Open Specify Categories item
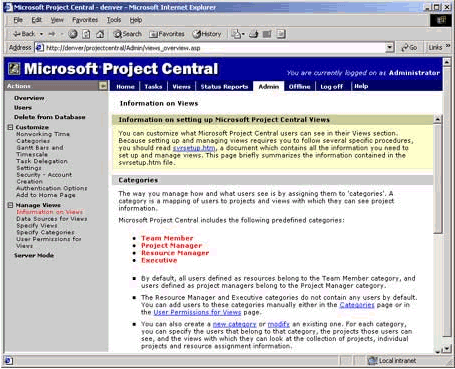This screenshot has height=369, width=455. 45,232
